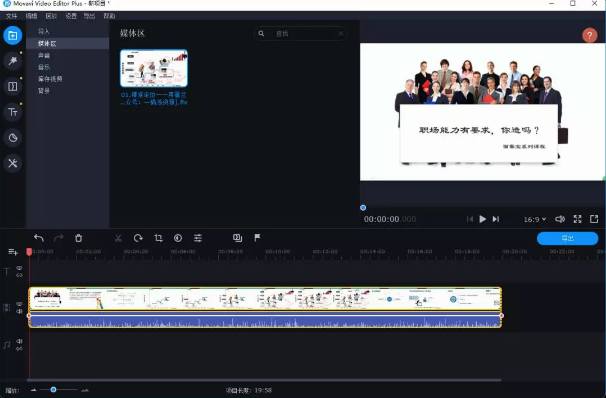Open the 16:9 aspect ratio dropdown
The height and width of the screenshot is (398, 606).
pos(535,219)
